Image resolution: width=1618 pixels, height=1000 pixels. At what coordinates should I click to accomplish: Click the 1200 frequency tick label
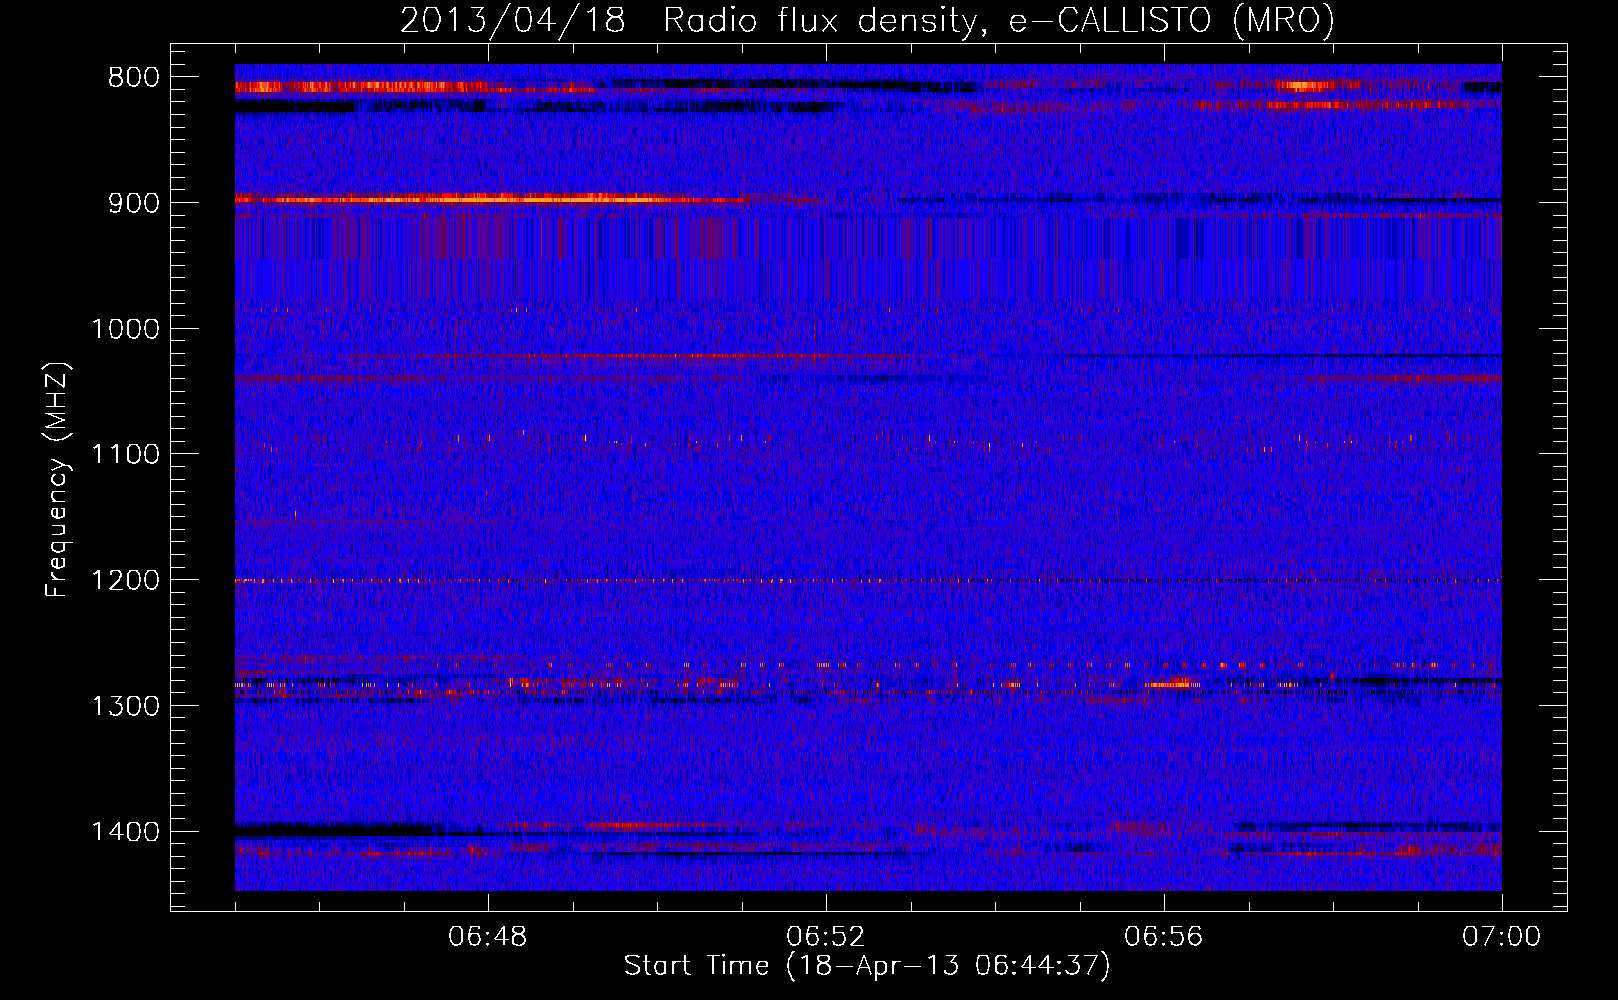tap(126, 580)
